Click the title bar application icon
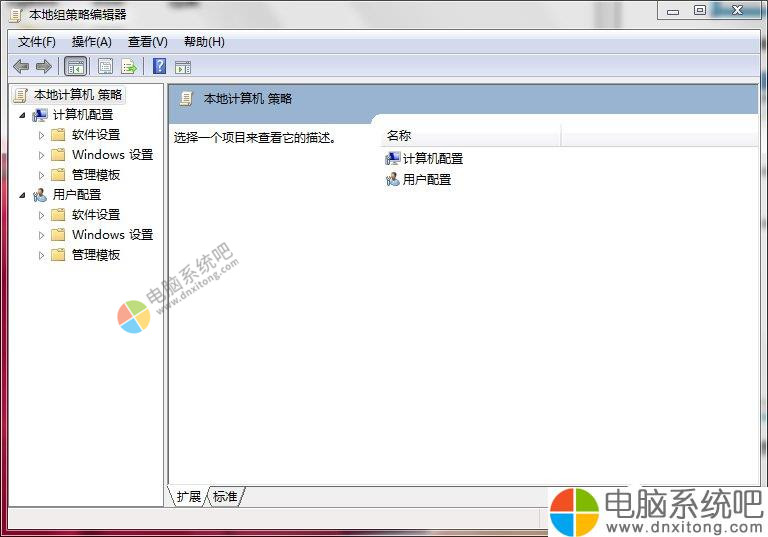This screenshot has width=768, height=537. [16, 15]
